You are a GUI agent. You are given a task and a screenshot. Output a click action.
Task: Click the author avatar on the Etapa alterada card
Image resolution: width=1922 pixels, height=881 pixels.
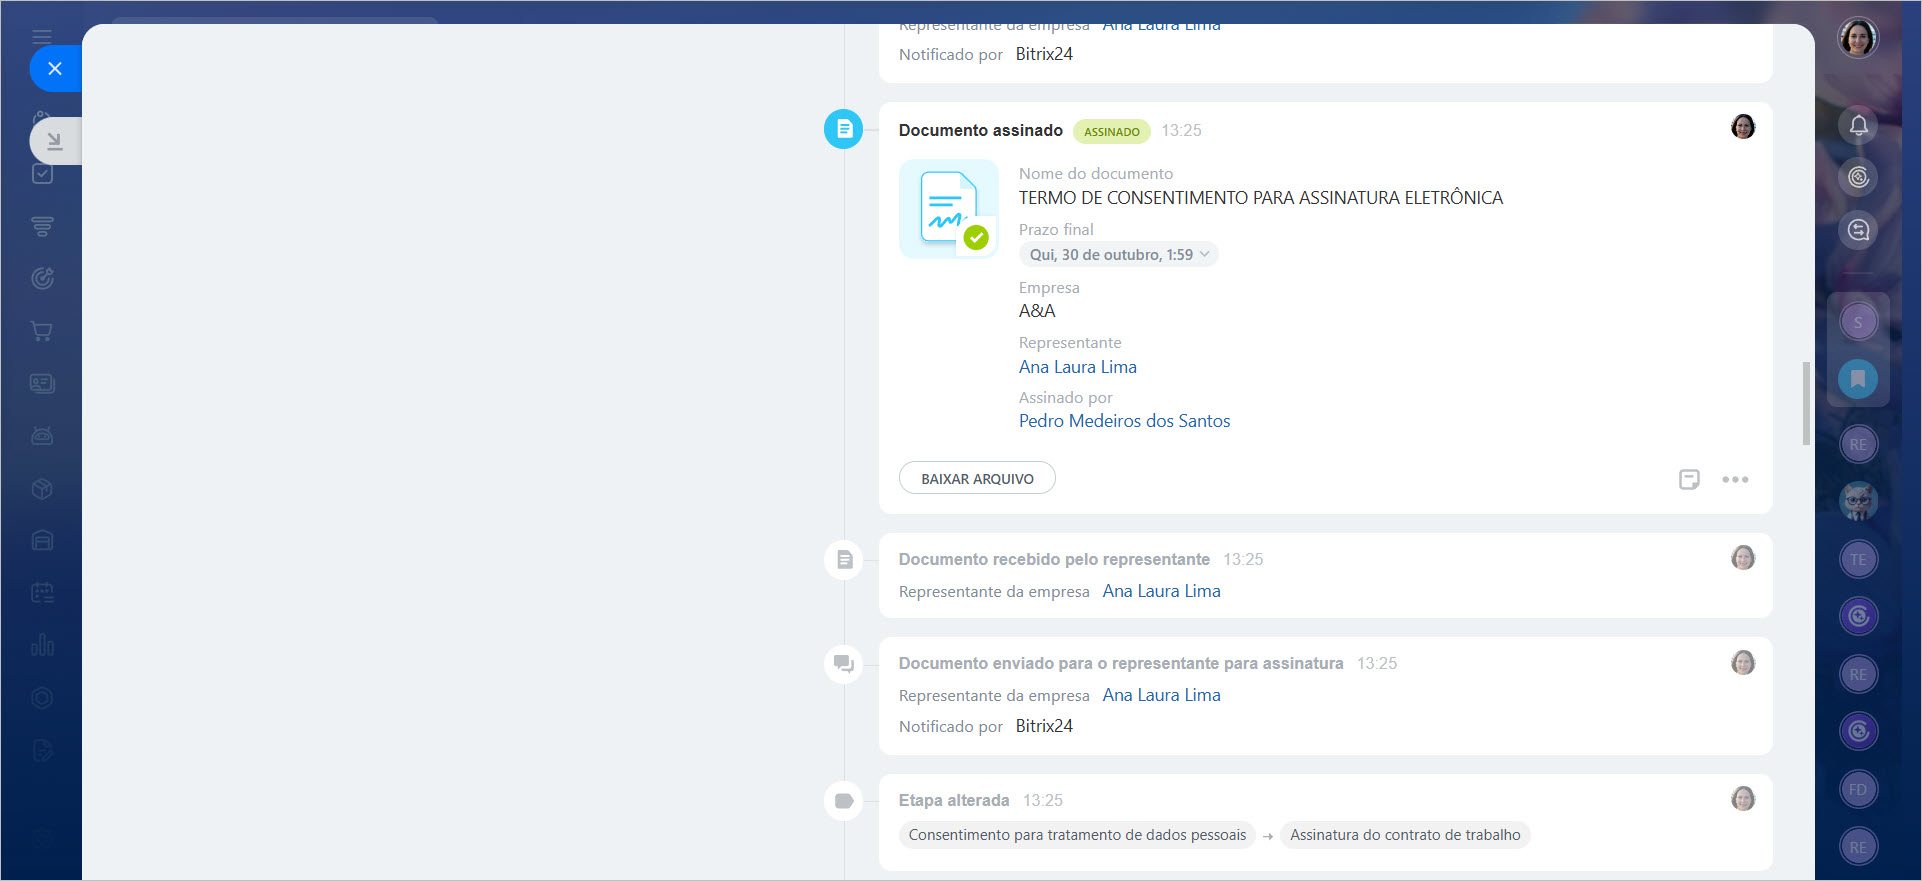[x=1743, y=798]
